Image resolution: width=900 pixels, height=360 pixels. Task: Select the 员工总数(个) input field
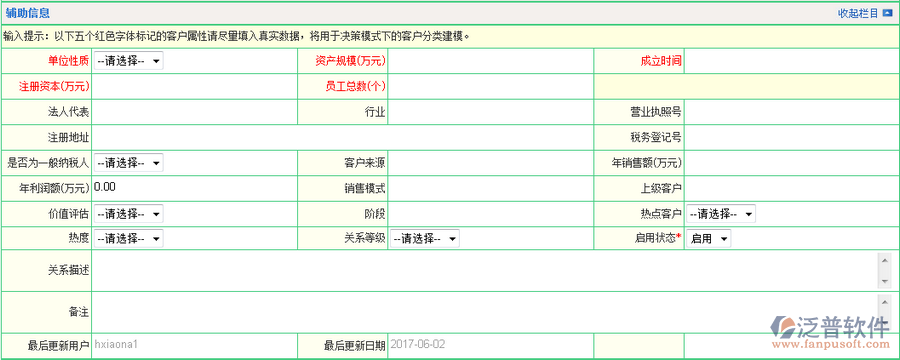[491, 87]
